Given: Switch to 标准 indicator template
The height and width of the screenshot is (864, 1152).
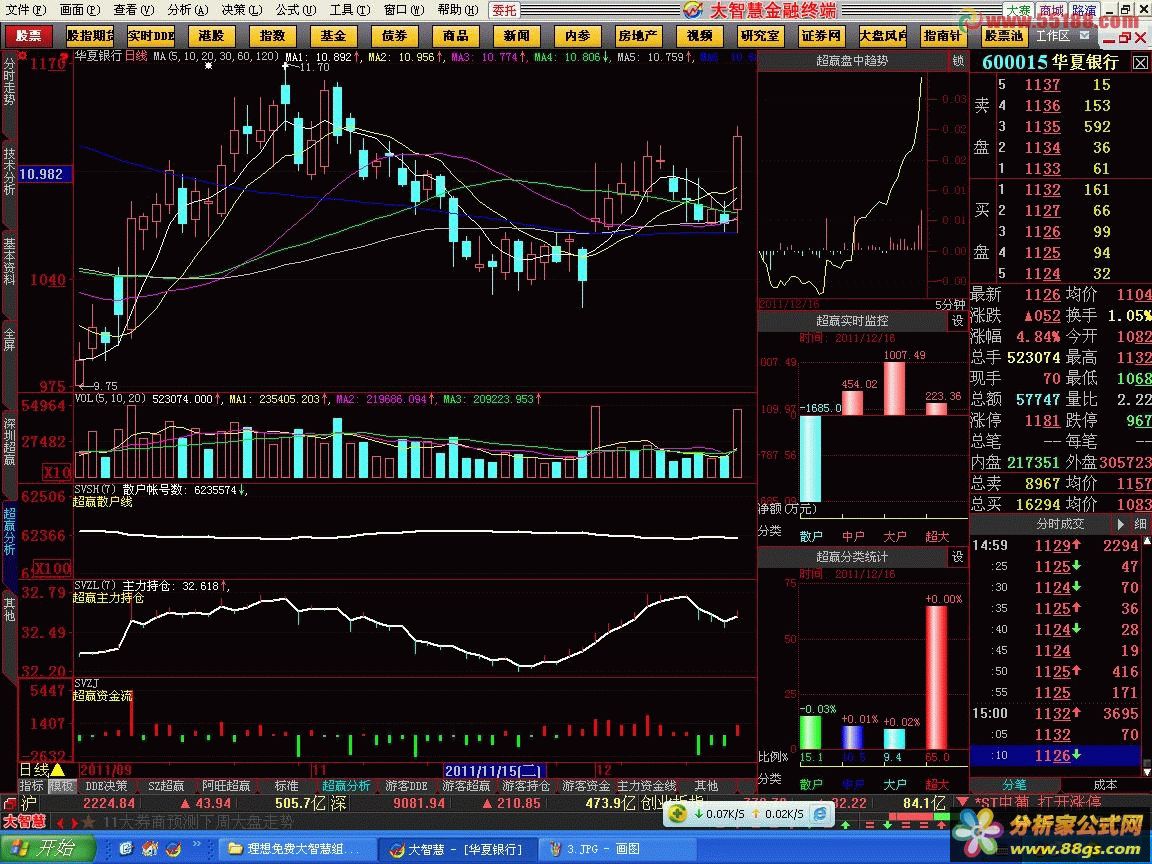Looking at the screenshot, I should tap(287, 785).
